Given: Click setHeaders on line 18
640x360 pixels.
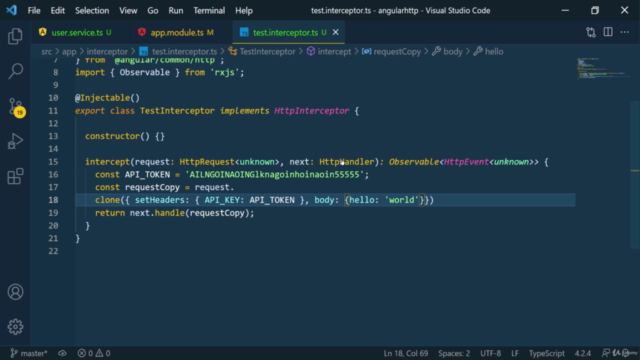Looking at the screenshot, I should coord(160,200).
